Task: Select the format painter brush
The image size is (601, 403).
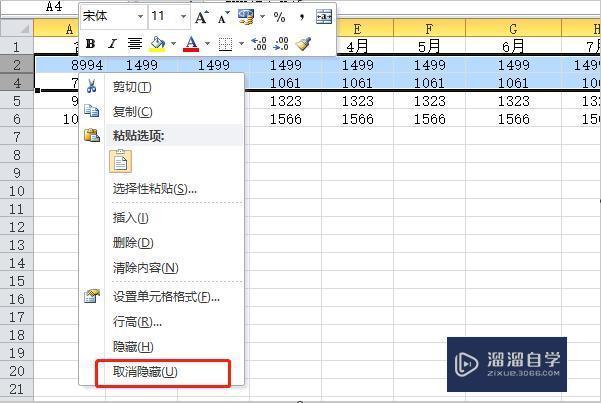Action: pyautogui.click(x=303, y=44)
